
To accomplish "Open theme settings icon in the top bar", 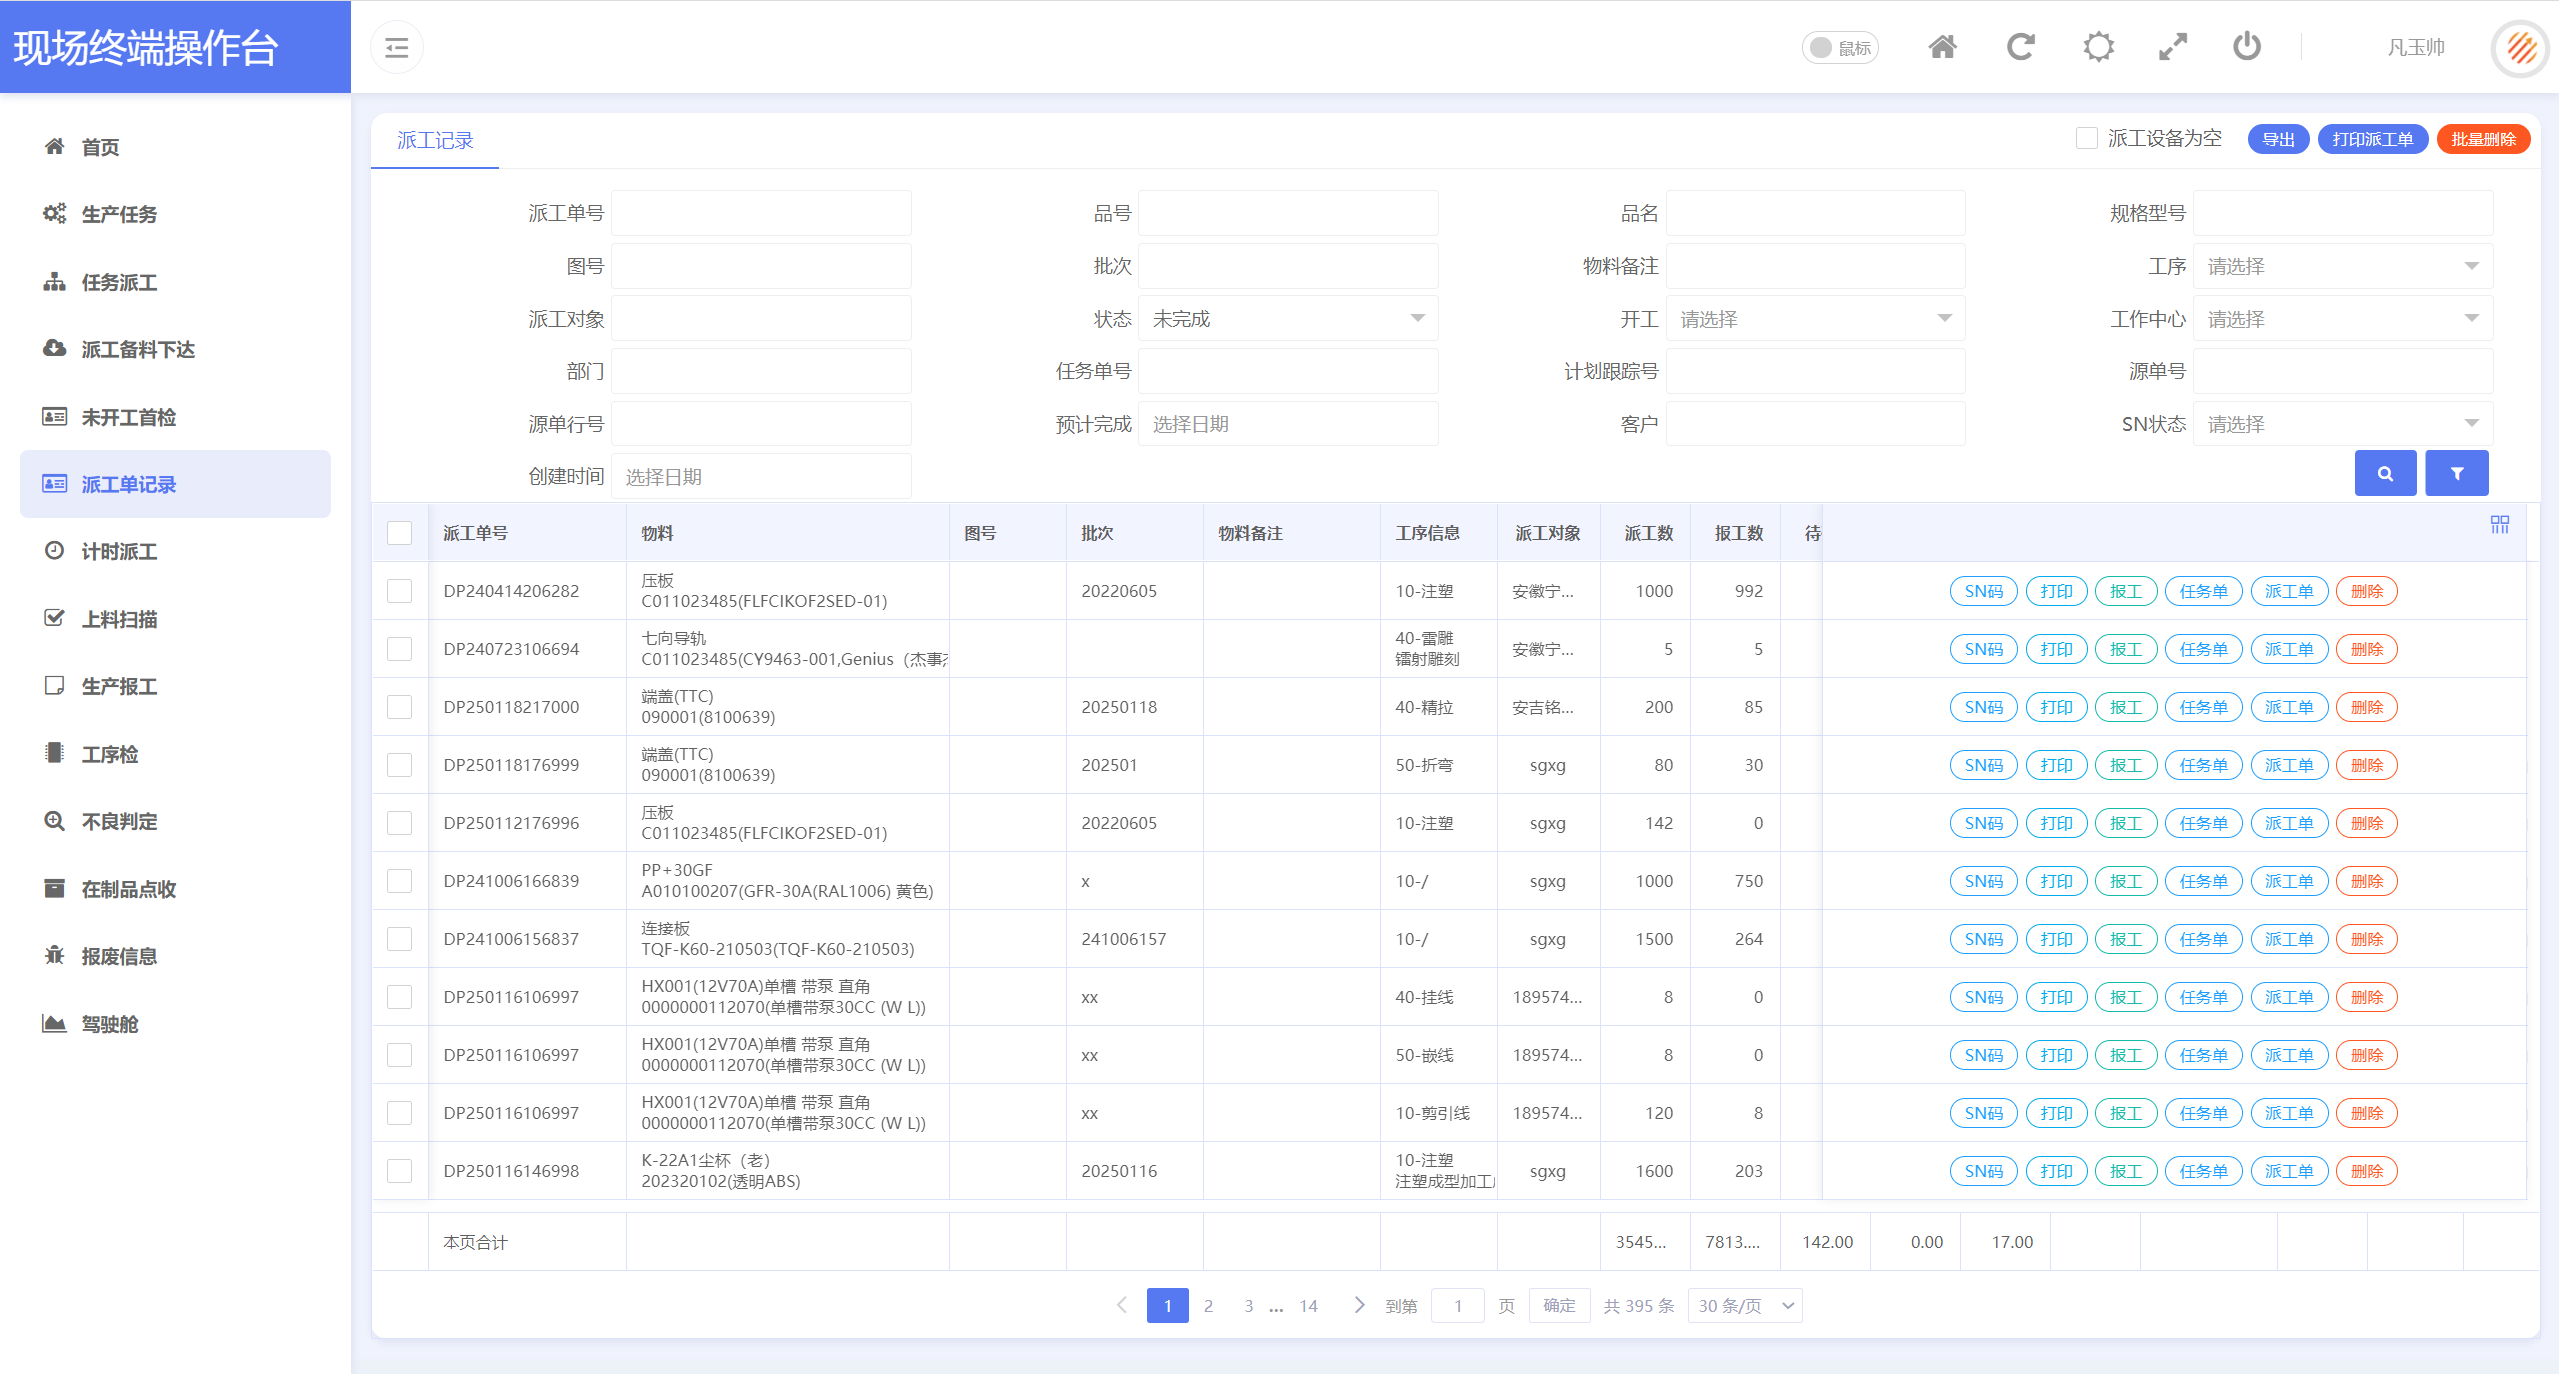I will tap(2098, 47).
